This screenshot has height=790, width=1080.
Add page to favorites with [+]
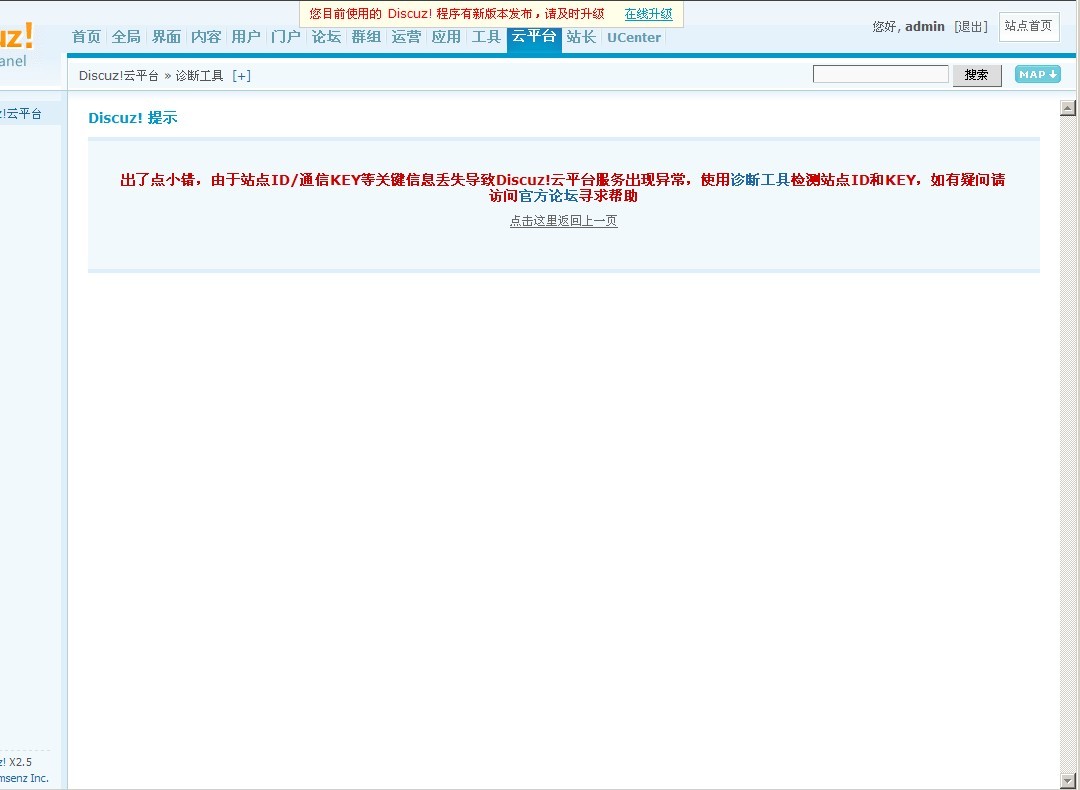tap(241, 76)
